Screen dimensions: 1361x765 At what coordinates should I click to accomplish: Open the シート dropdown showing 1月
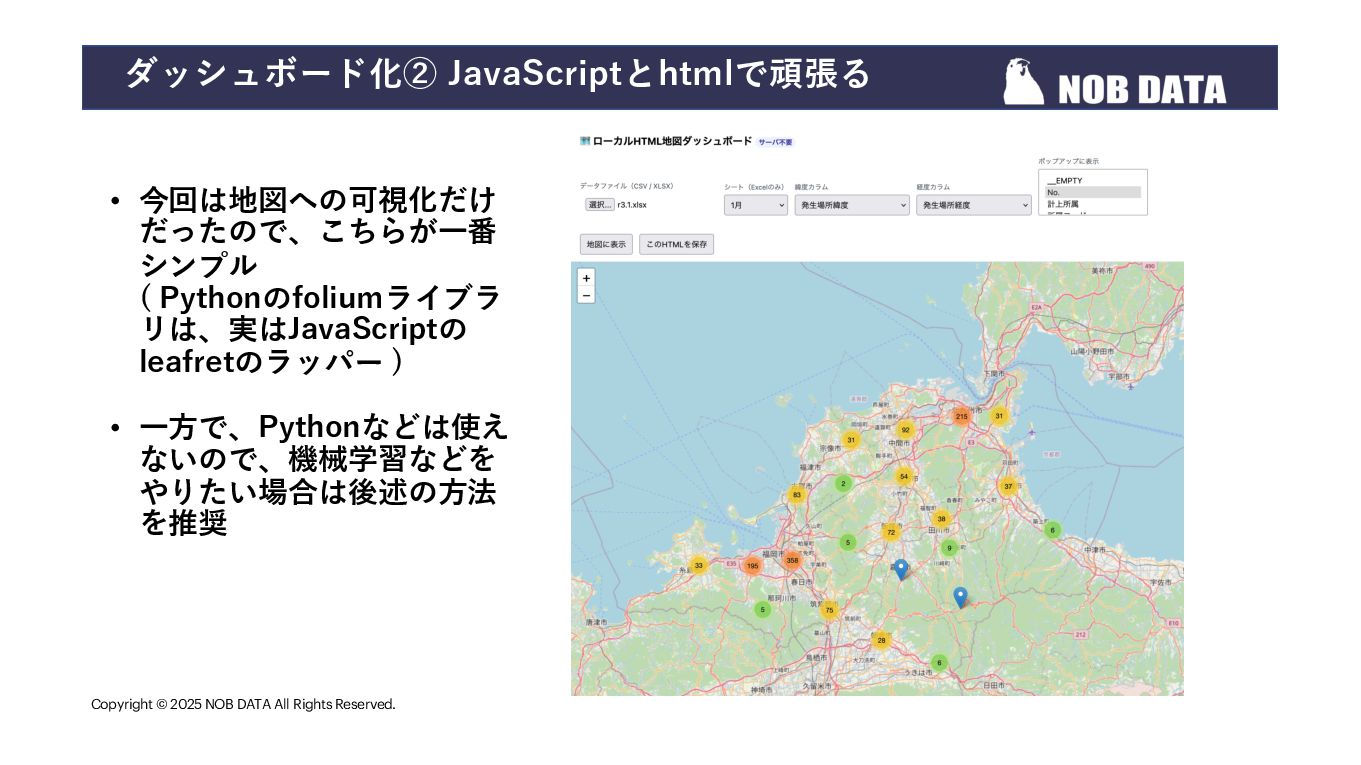tap(756, 205)
